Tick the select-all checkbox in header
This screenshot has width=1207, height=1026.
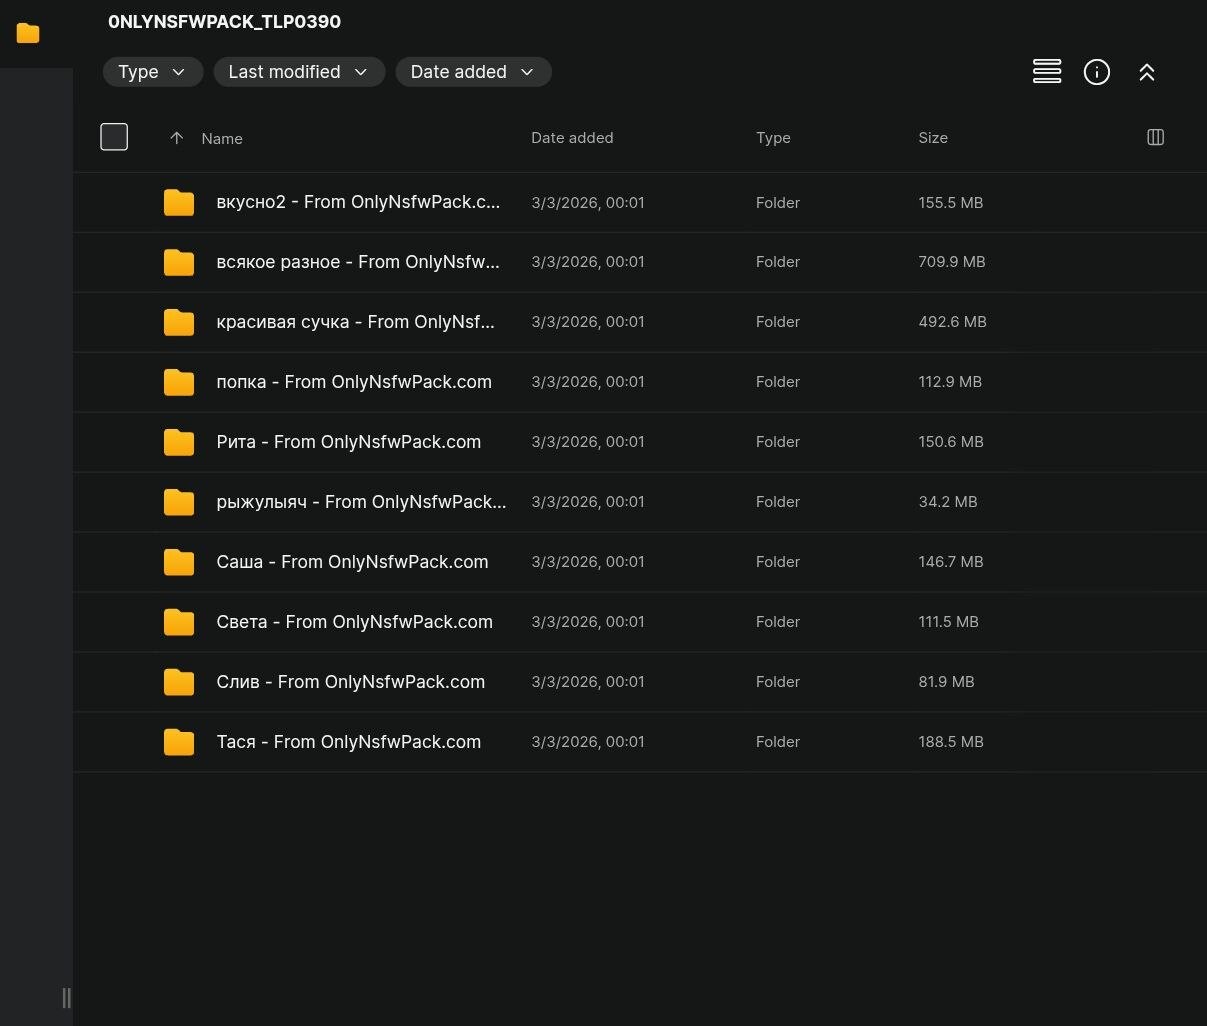click(114, 137)
